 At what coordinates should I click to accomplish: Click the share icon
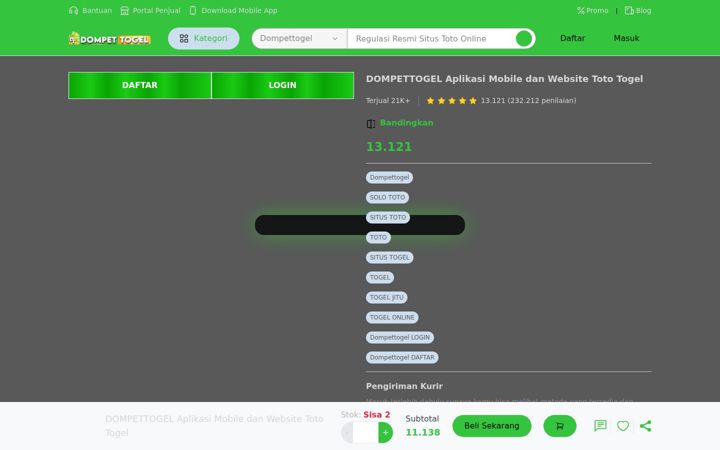[x=645, y=426]
